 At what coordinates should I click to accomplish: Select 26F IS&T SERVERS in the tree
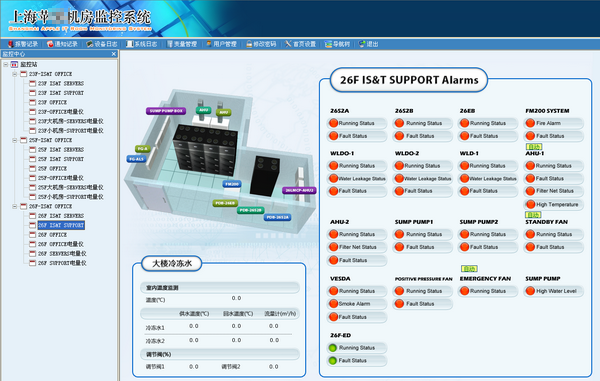click(61, 216)
